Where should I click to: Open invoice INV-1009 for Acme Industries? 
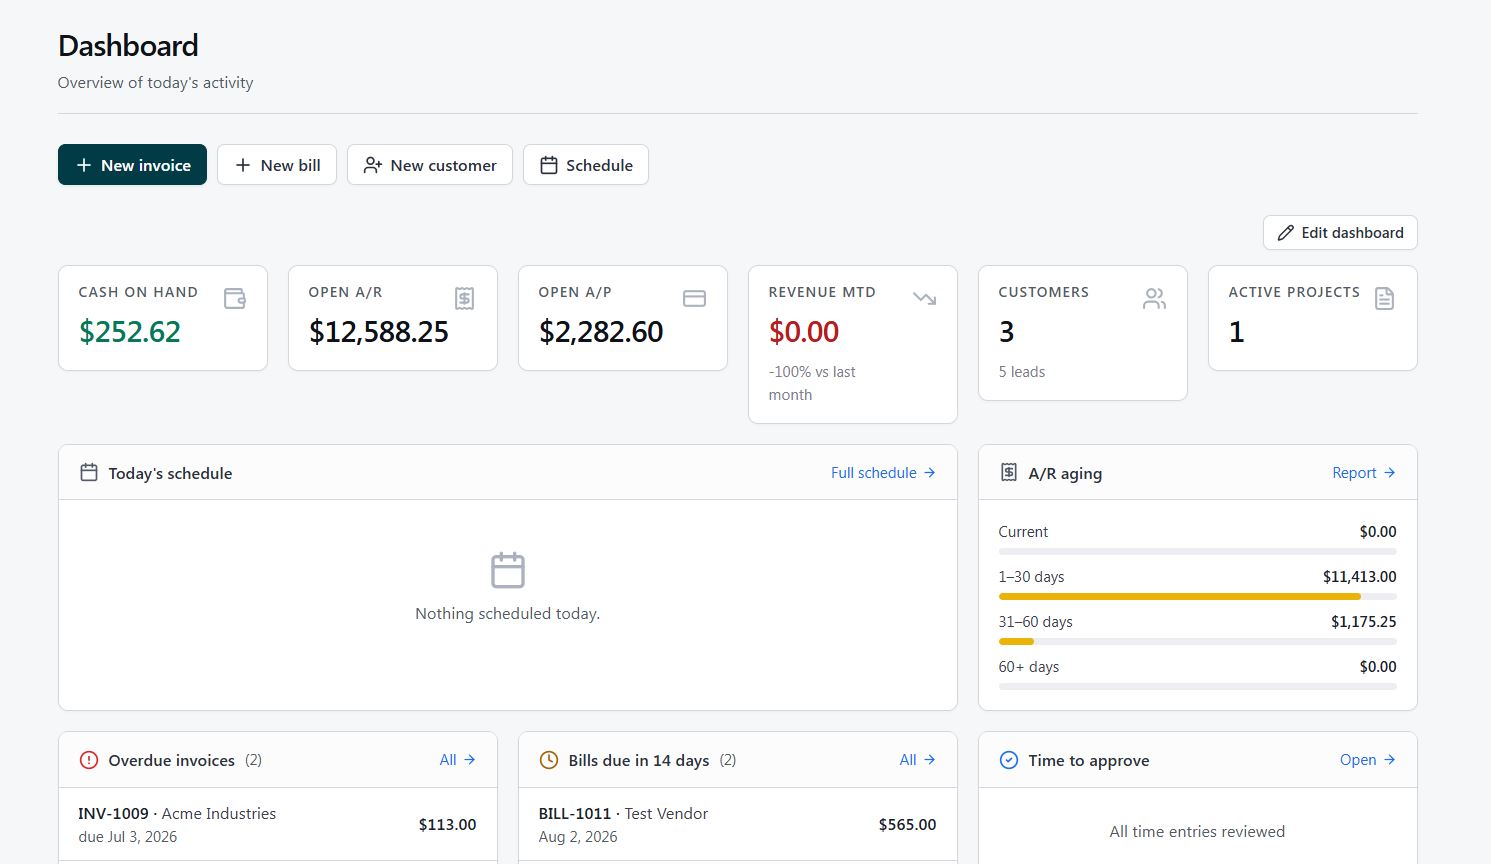pos(277,825)
